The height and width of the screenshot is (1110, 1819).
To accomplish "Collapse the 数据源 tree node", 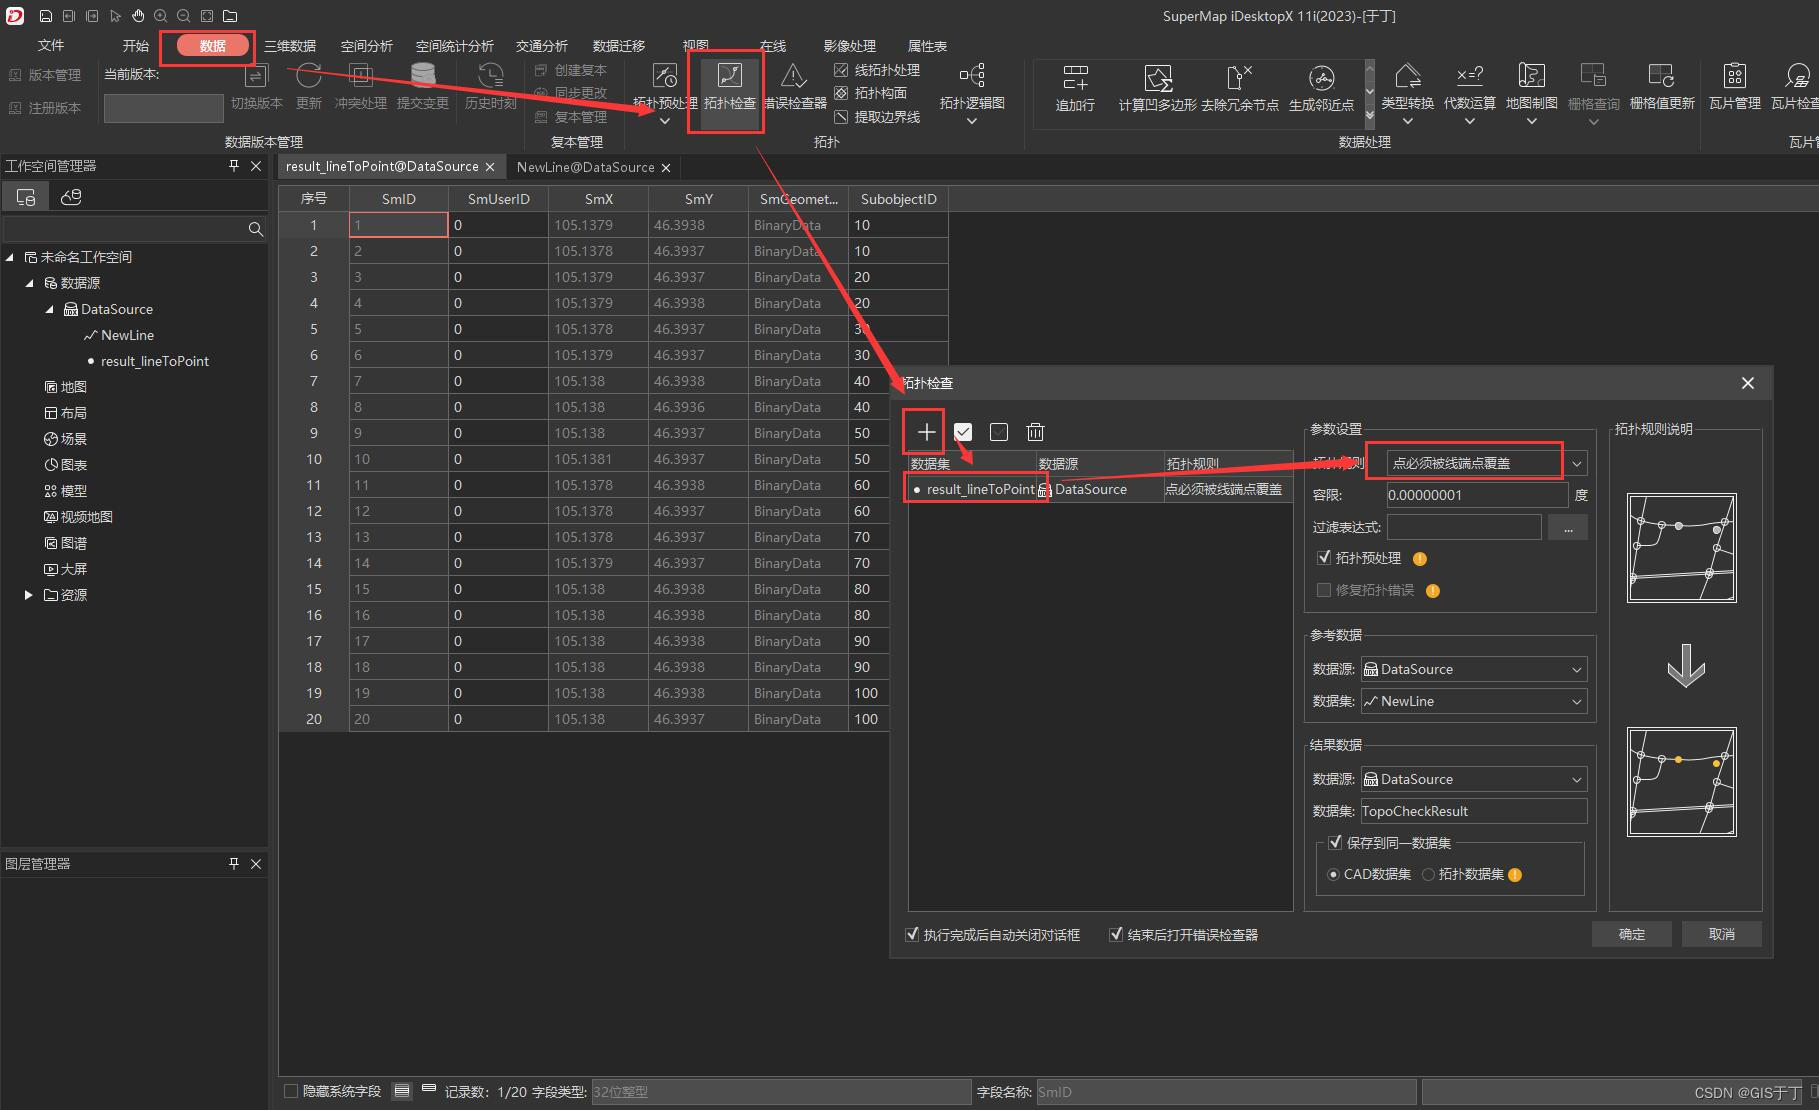I will pyautogui.click(x=30, y=283).
